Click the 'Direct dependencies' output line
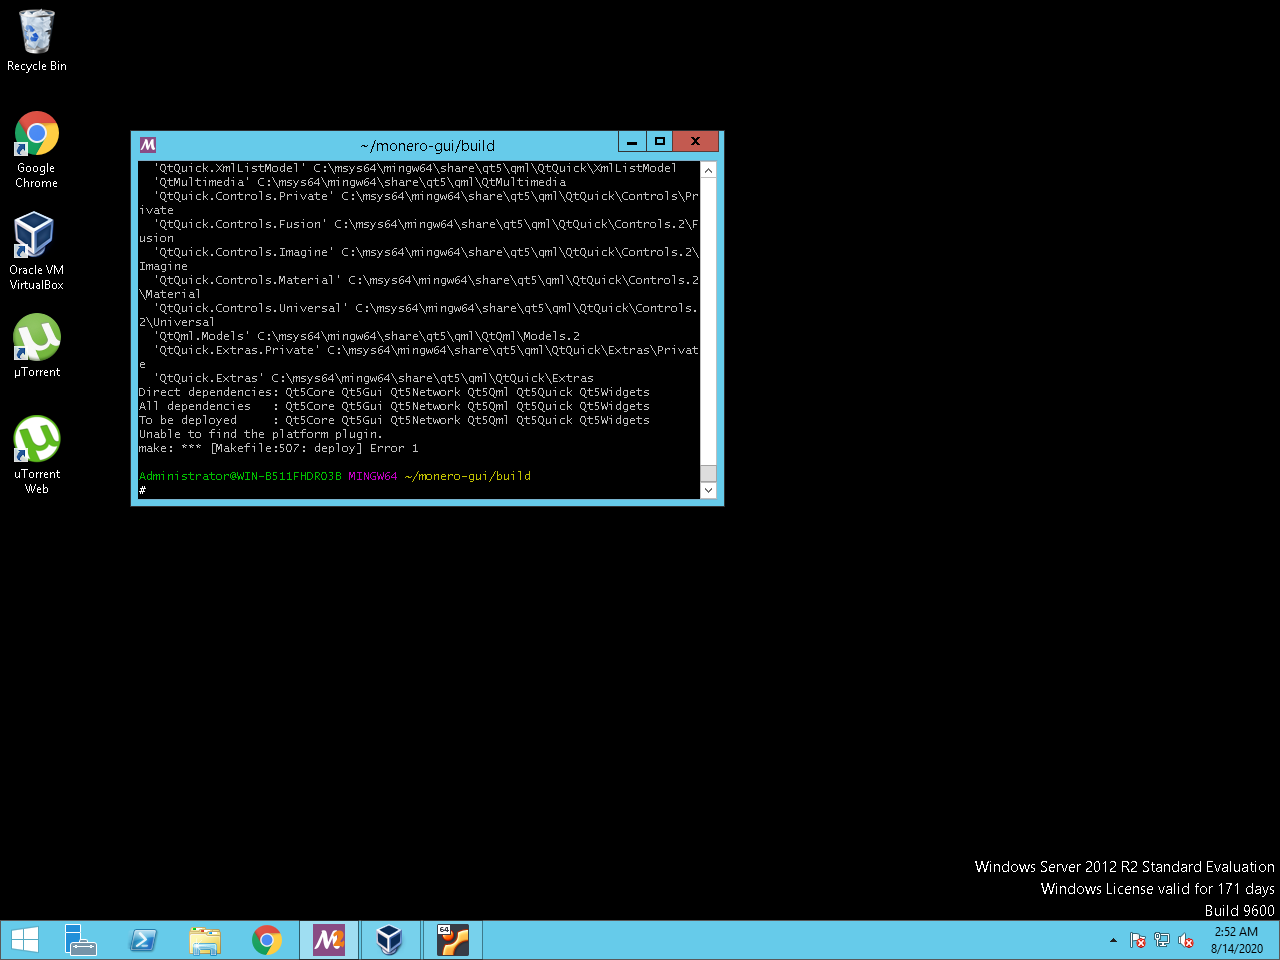This screenshot has width=1280, height=960. pyautogui.click(x=394, y=392)
